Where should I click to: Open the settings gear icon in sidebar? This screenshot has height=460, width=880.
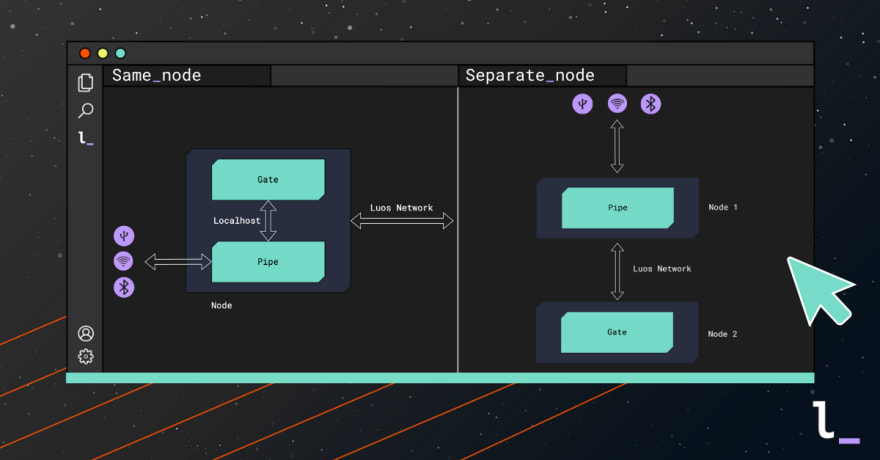tap(86, 356)
